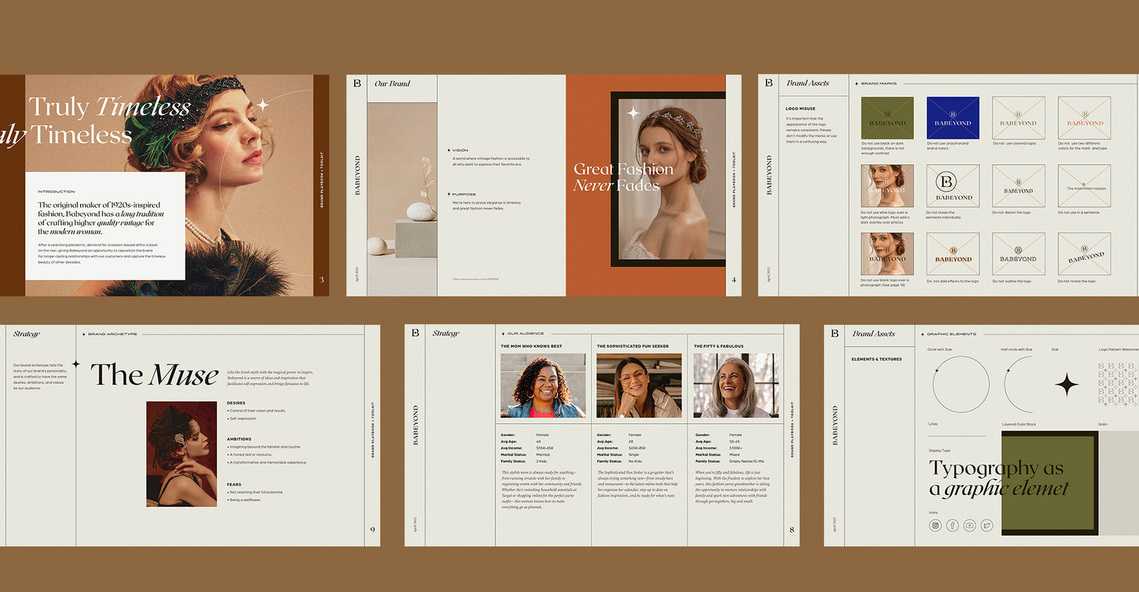Click the Strategy title on the Our Audience page
Viewport: 1139px width, 592px height.
point(446,333)
